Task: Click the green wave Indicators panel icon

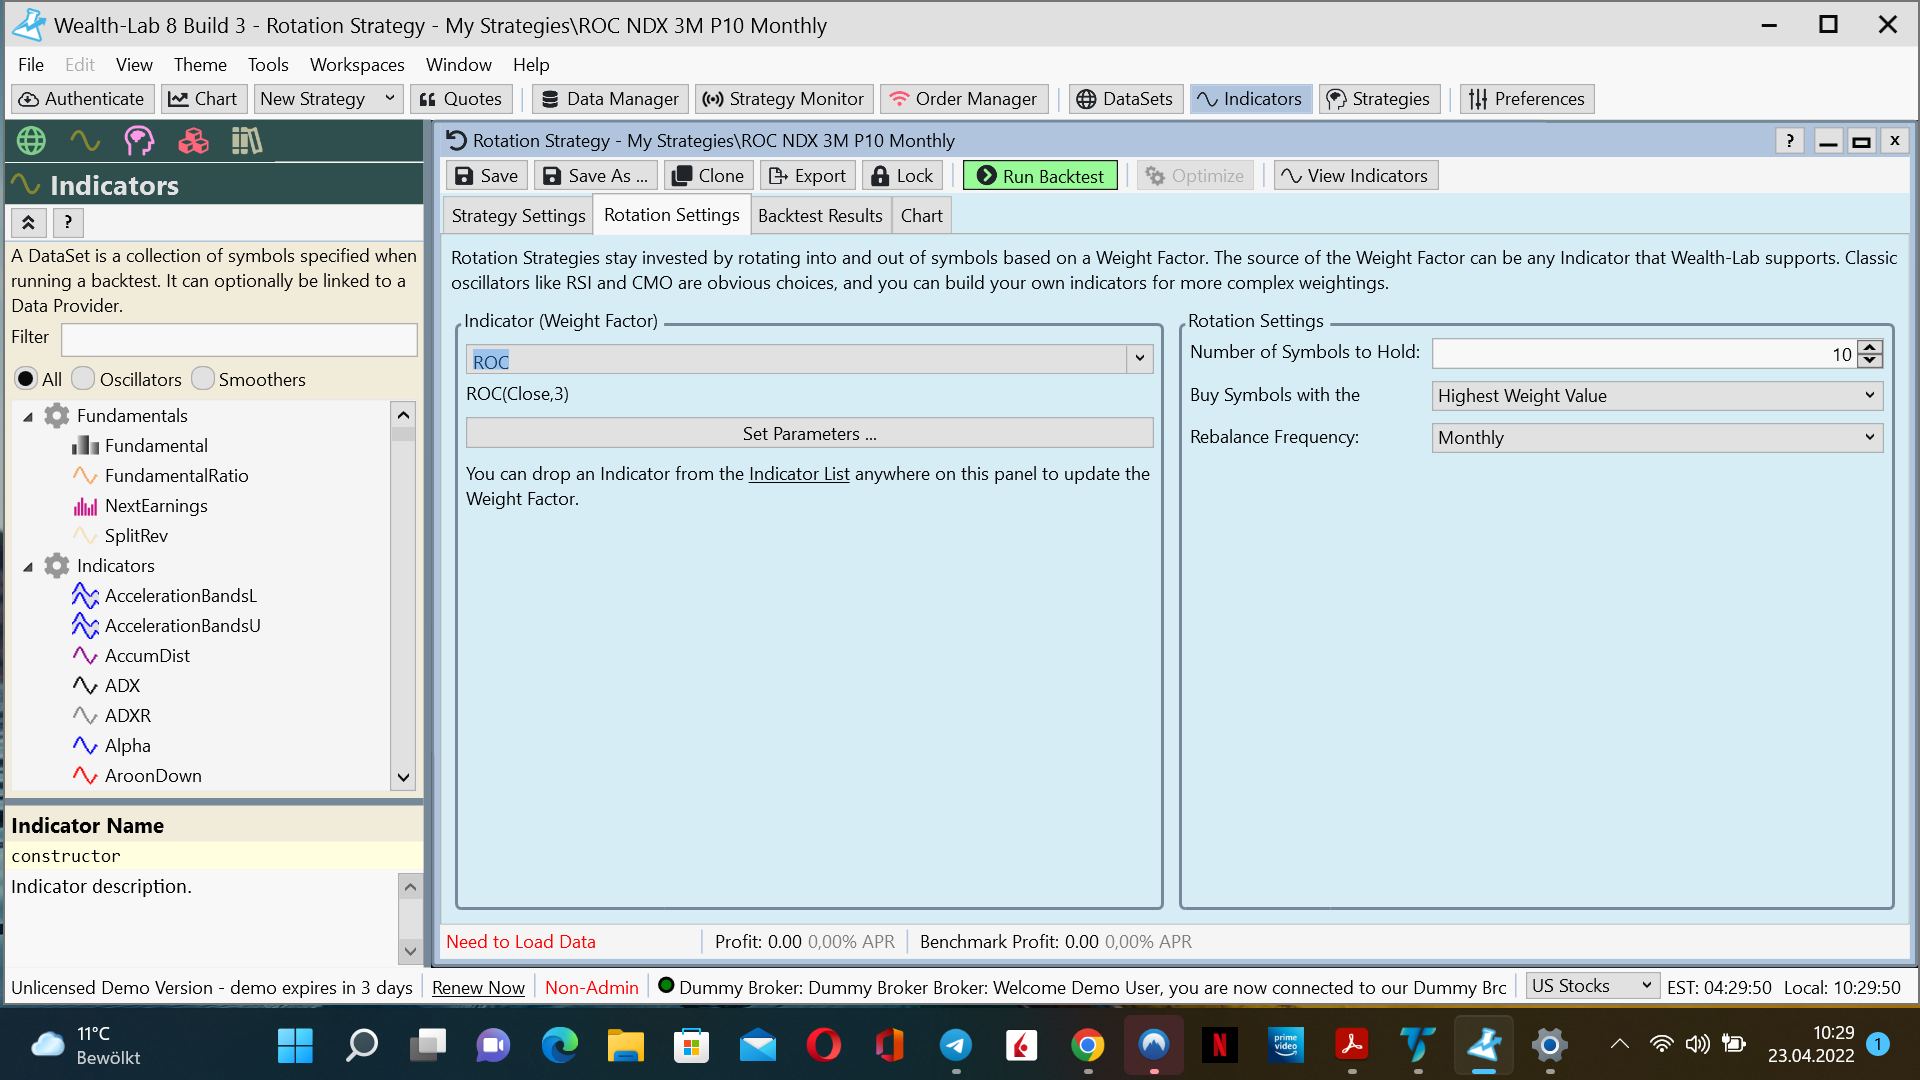Action: (85, 141)
